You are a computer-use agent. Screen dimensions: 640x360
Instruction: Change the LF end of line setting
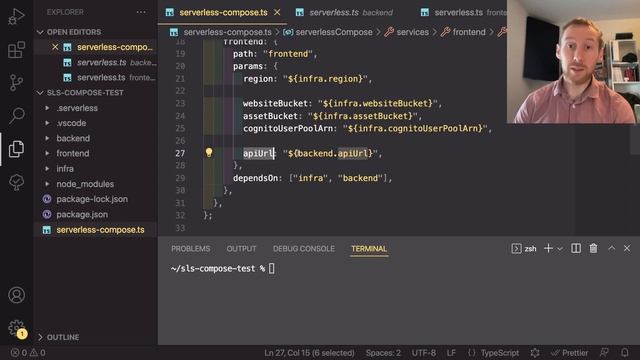451,353
